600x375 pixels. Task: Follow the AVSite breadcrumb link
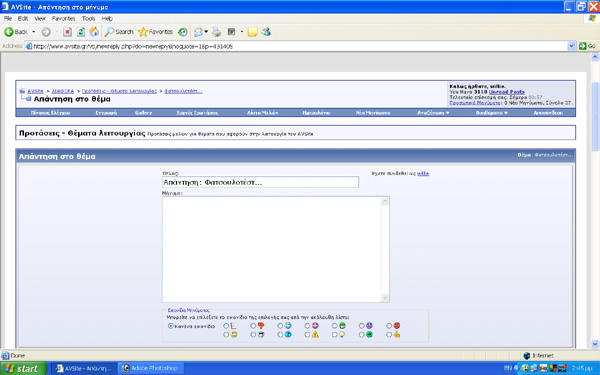pyautogui.click(x=35, y=91)
